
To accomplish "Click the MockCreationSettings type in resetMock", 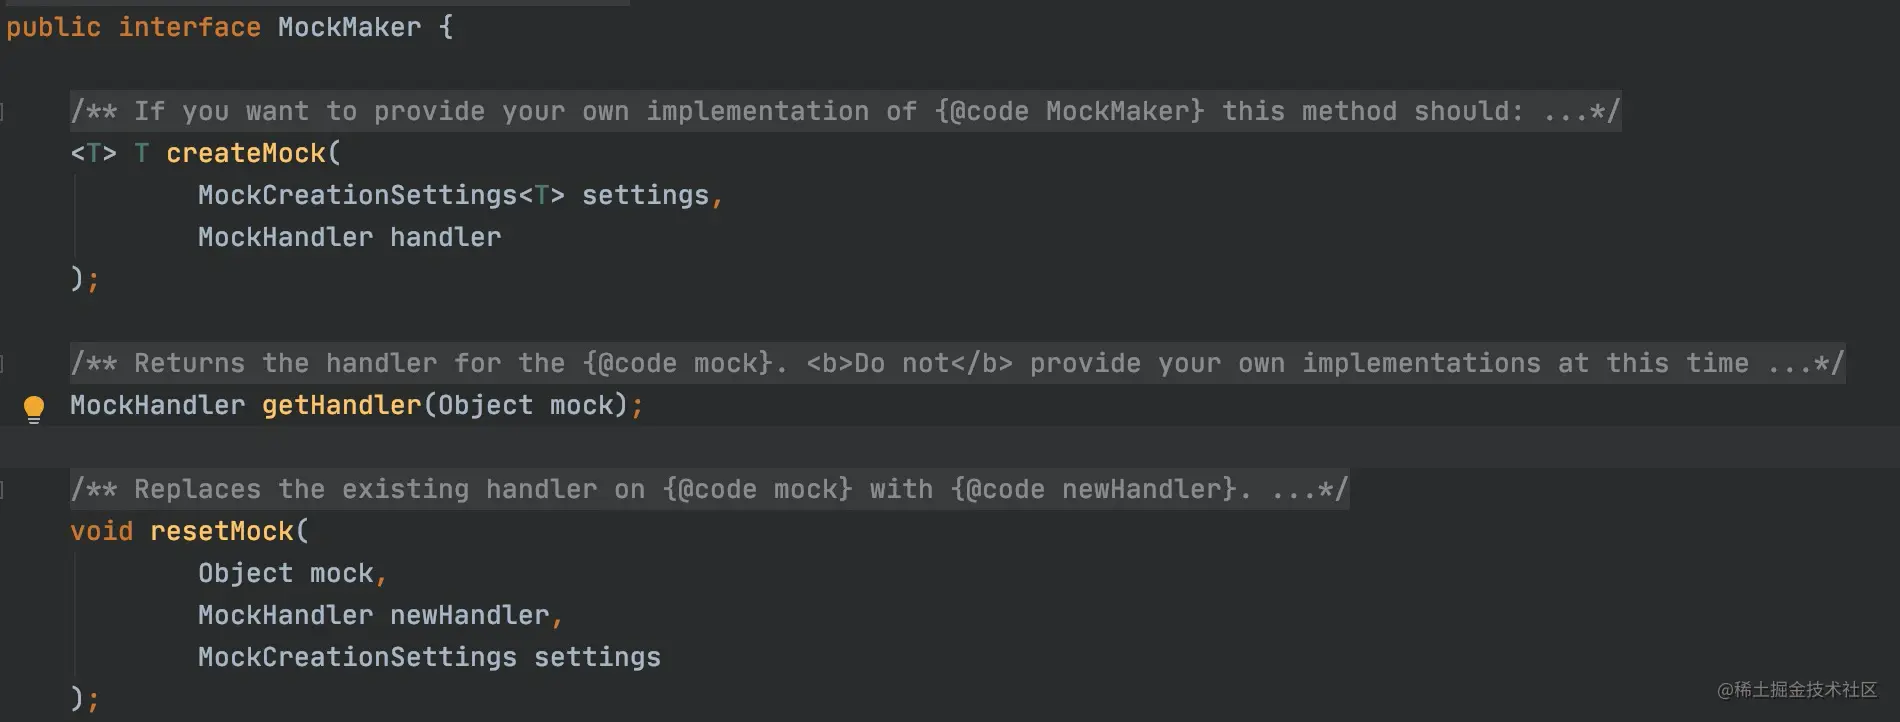I will click(x=358, y=658).
